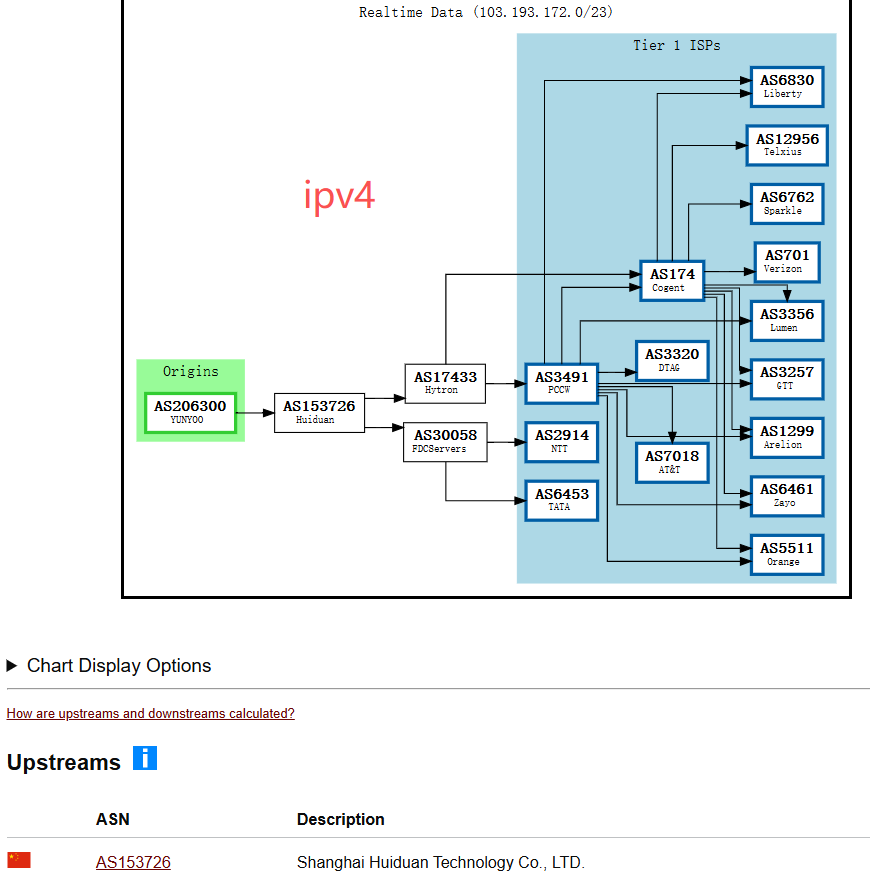870x885 pixels.
Task: Click the China flag icon in the AS153726 row
Action: tap(19, 860)
